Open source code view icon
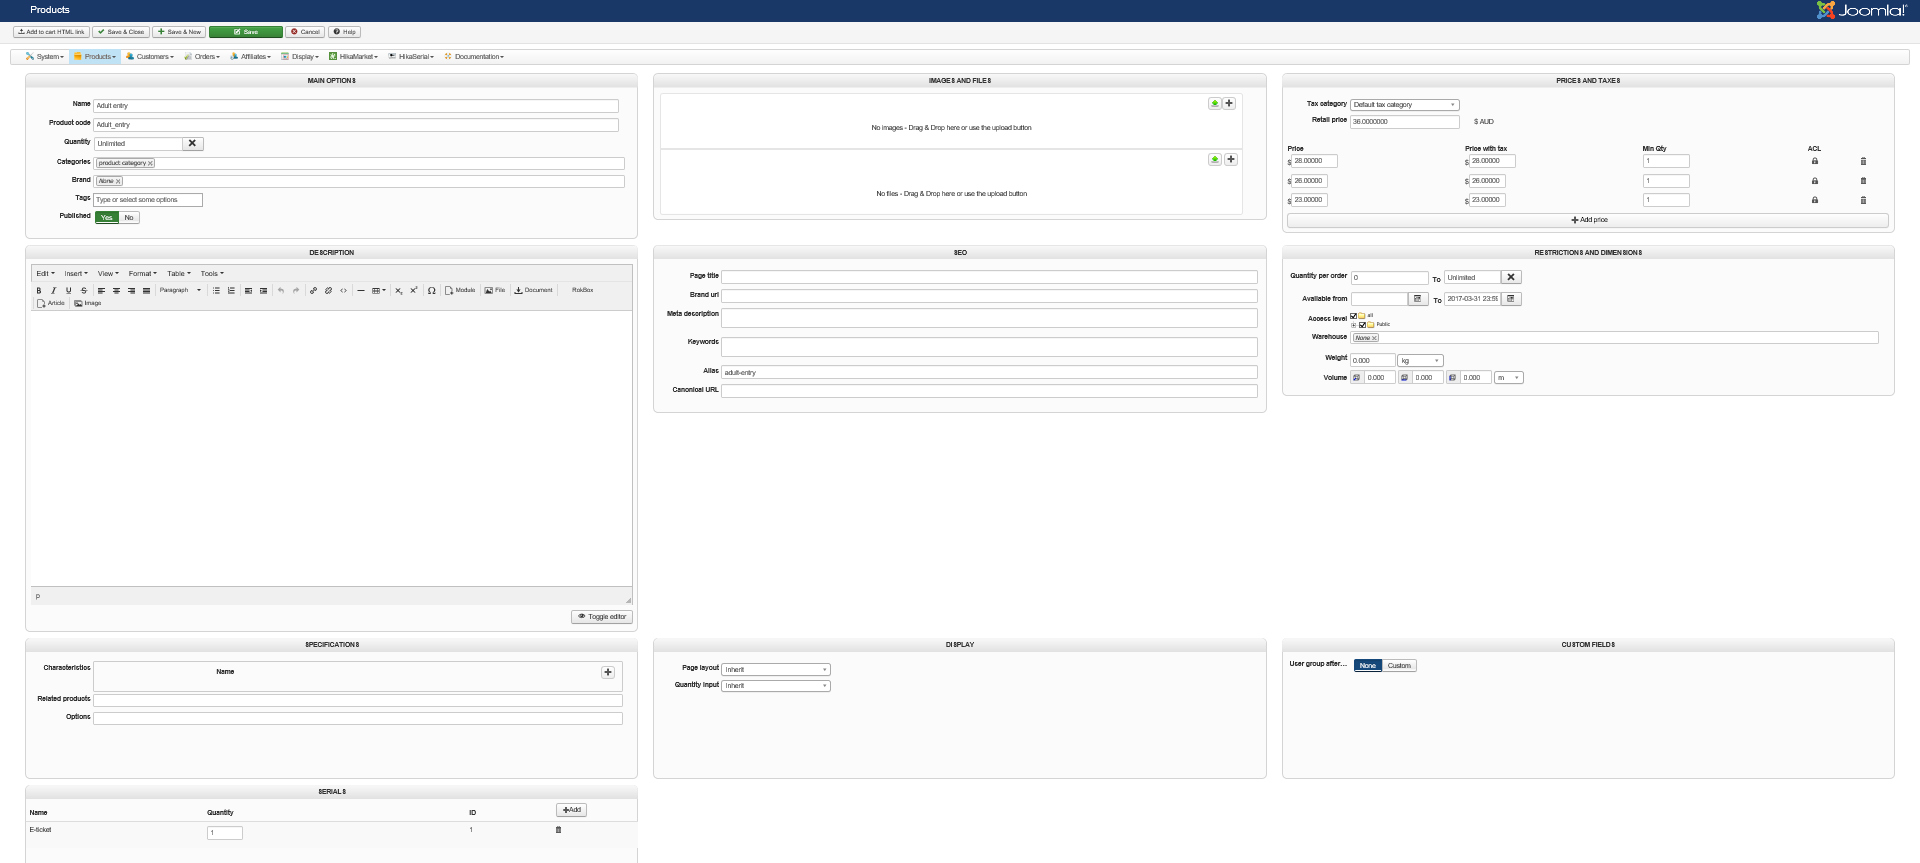Screen dimensions: 1920x863 (343, 291)
